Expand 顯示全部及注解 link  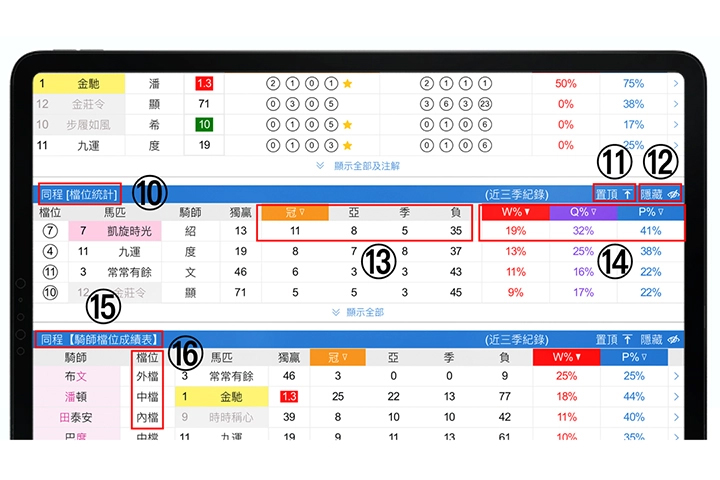tap(358, 166)
